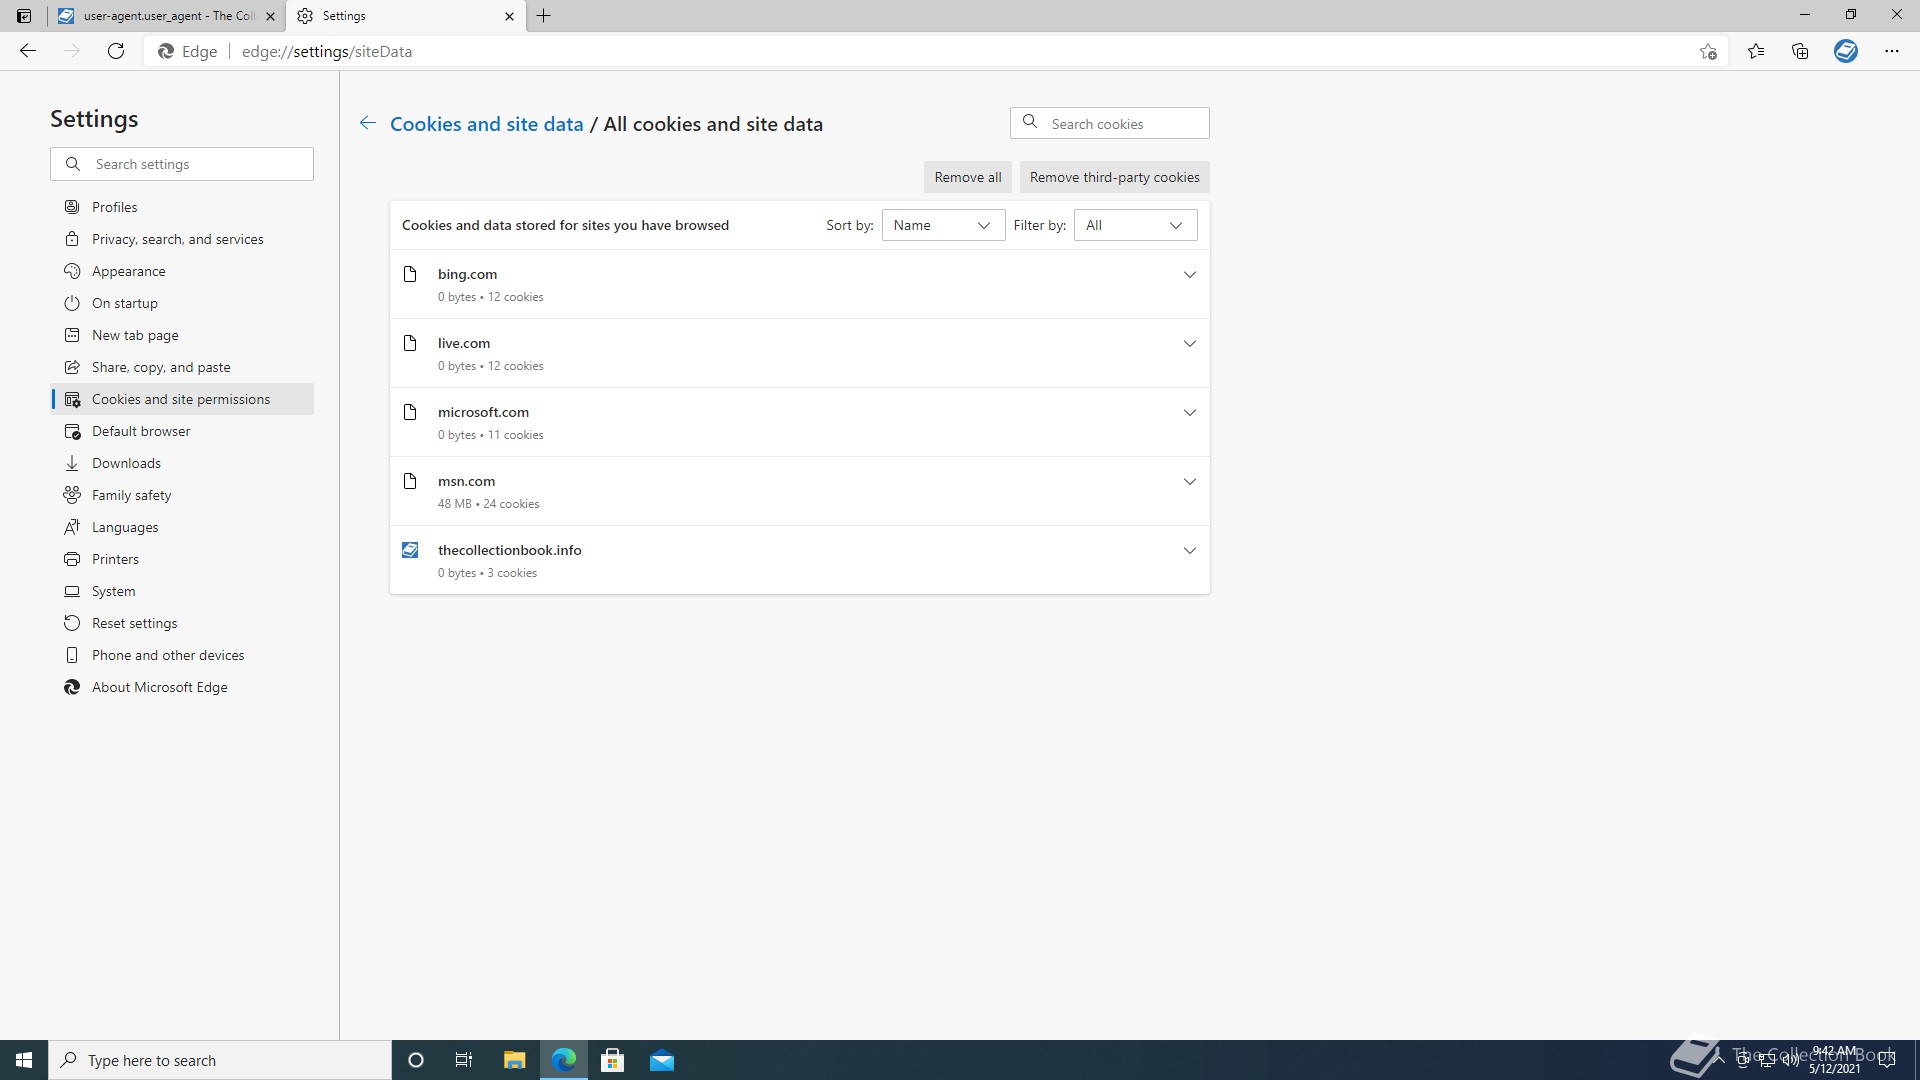Click the taskbar clock and date
This screenshot has width=1920, height=1080.
1834,1060
